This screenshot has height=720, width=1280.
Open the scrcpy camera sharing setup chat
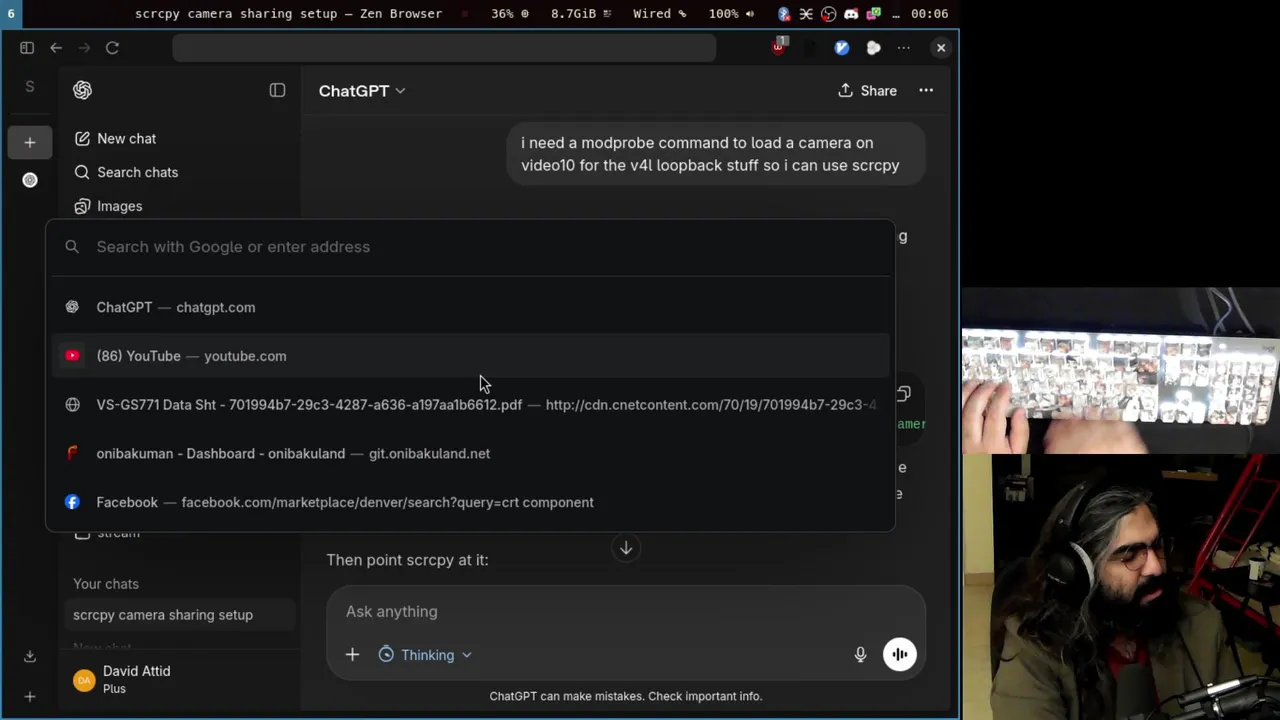click(x=180, y=615)
